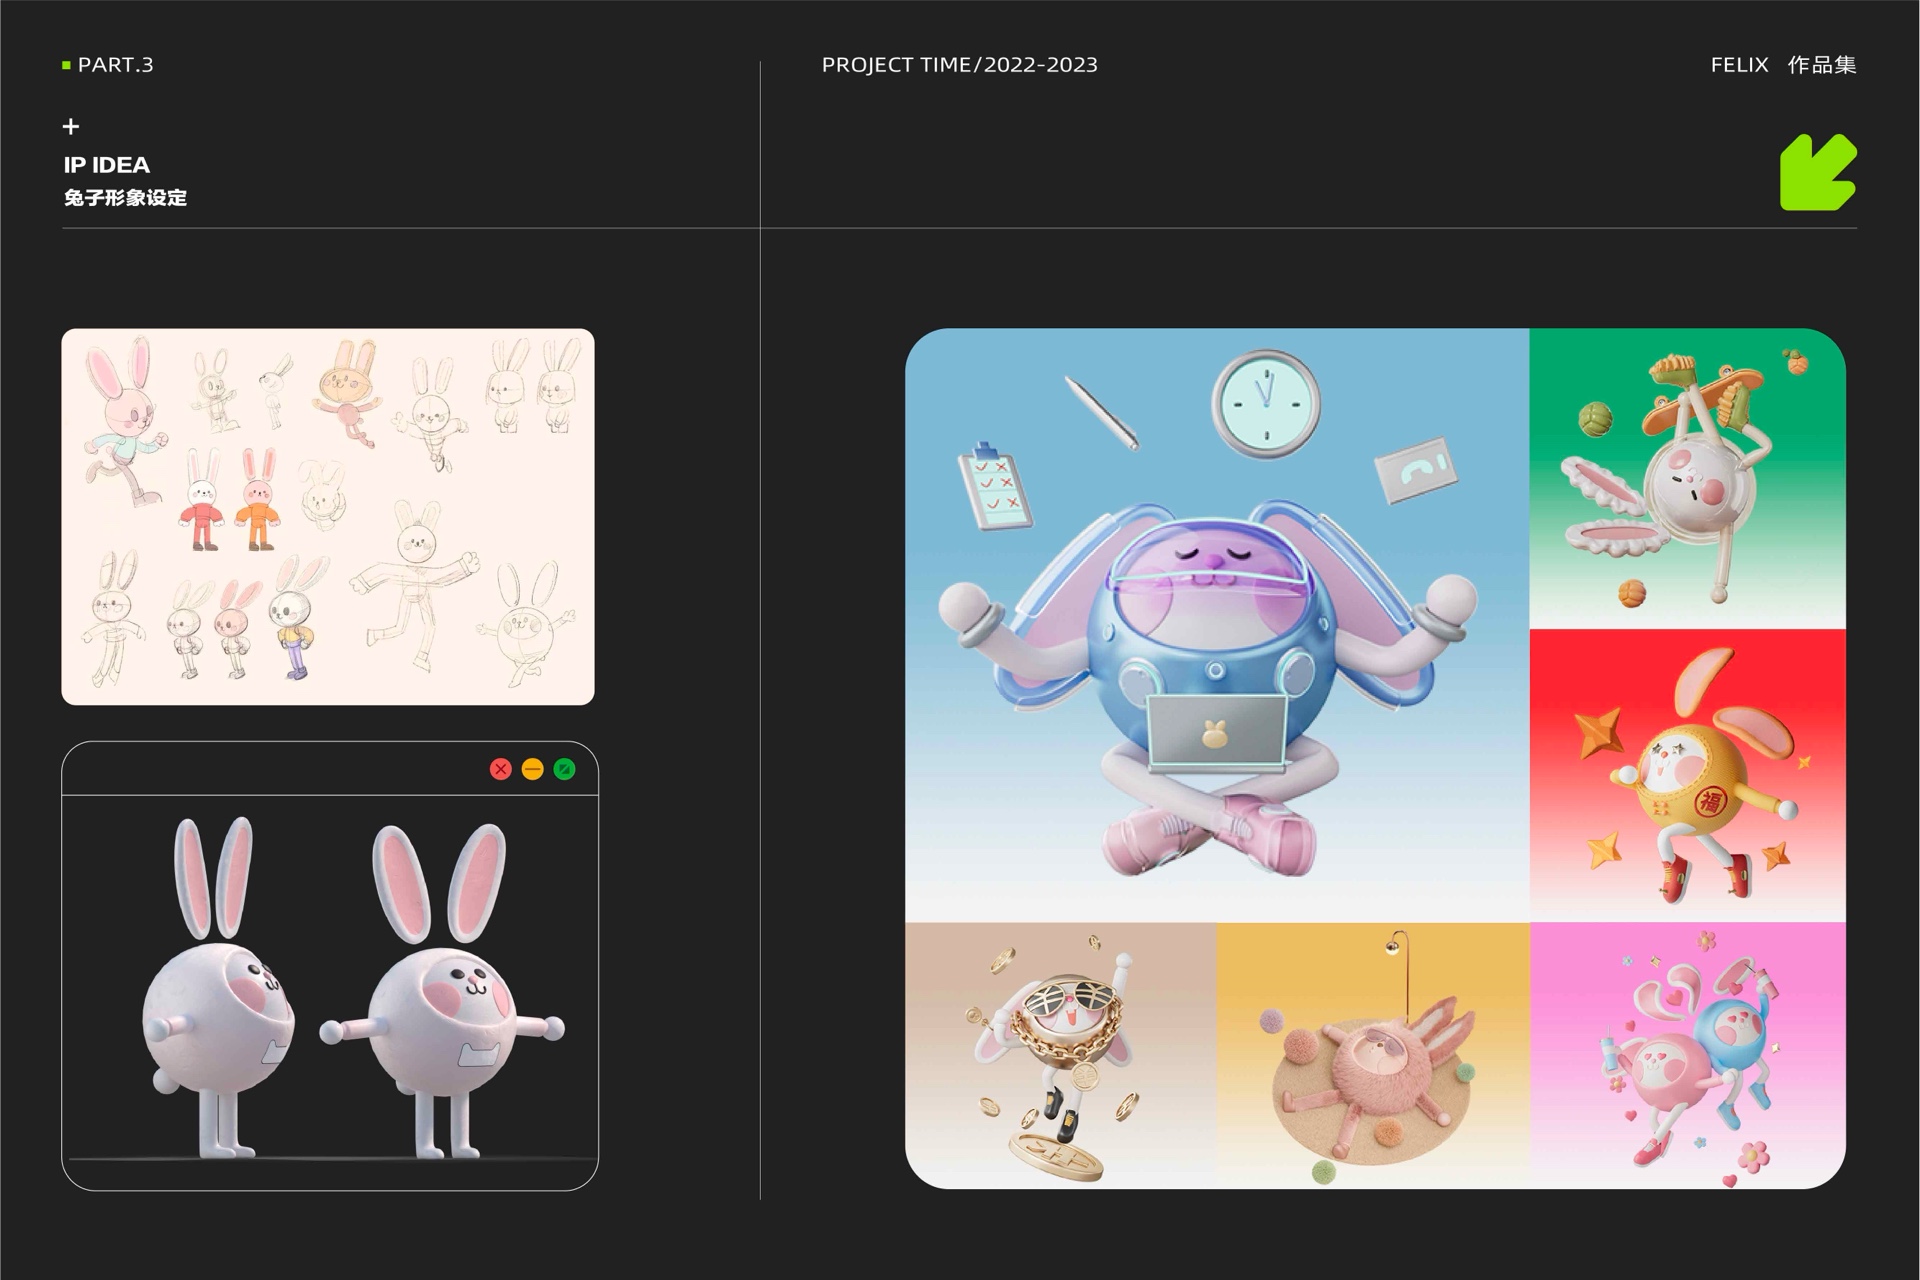This screenshot has height=1280, width=1920.
Task: Click the FELIX 作品集 header text
Action: tap(1783, 65)
